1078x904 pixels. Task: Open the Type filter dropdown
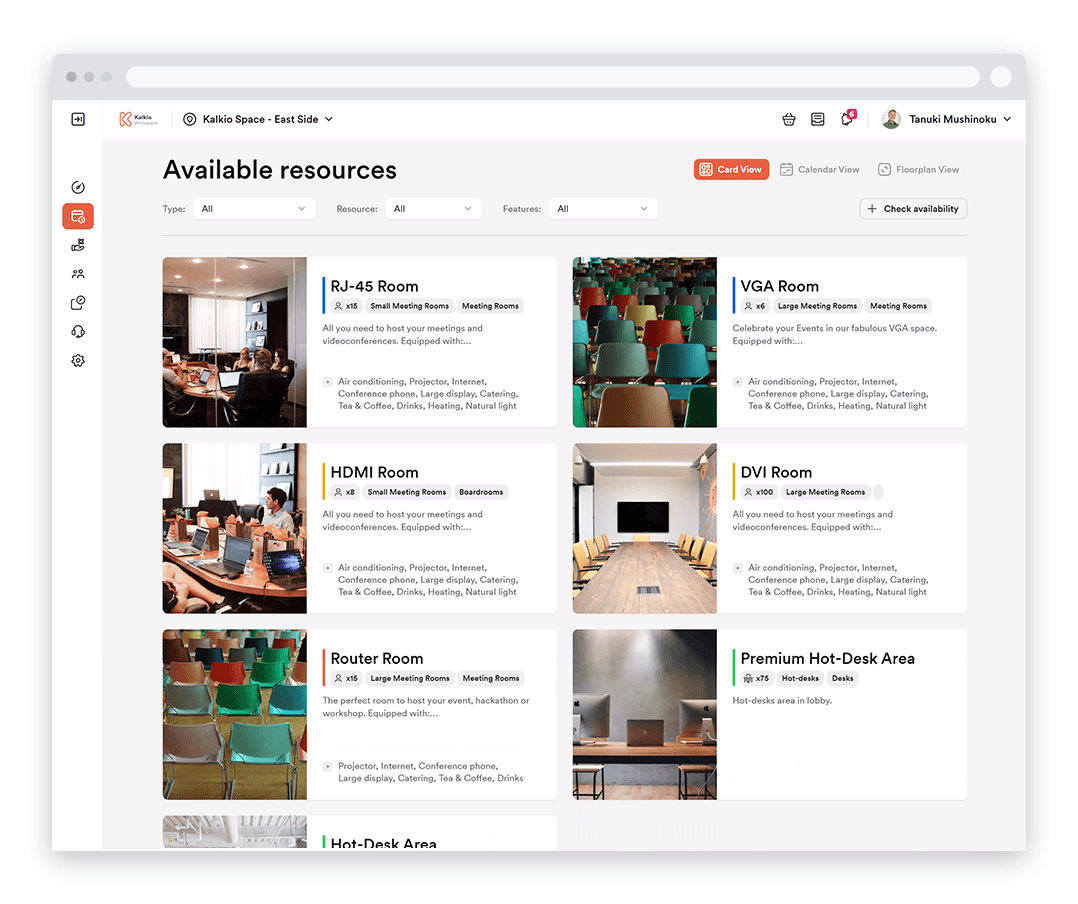[254, 209]
